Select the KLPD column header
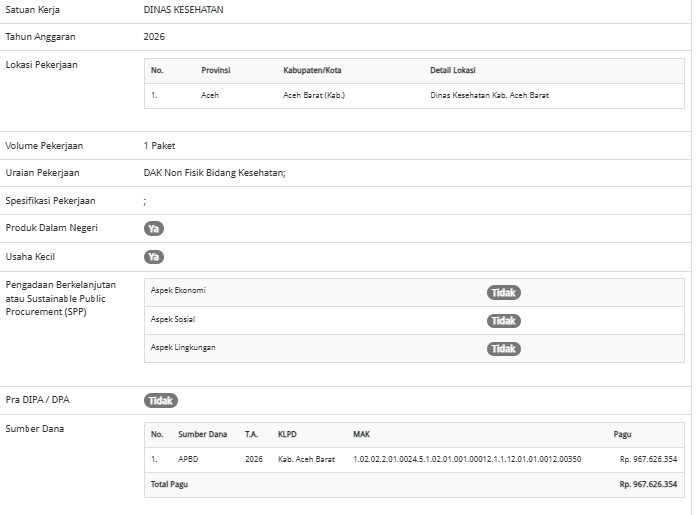 pos(287,434)
